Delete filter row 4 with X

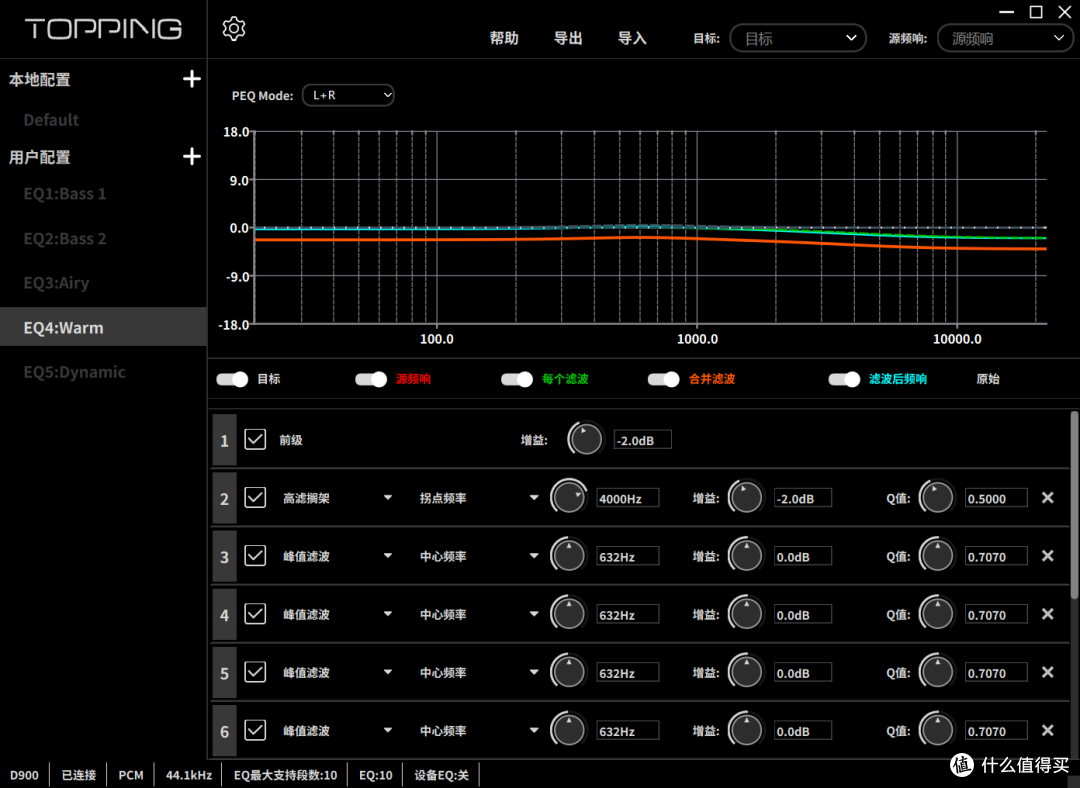[1048, 614]
